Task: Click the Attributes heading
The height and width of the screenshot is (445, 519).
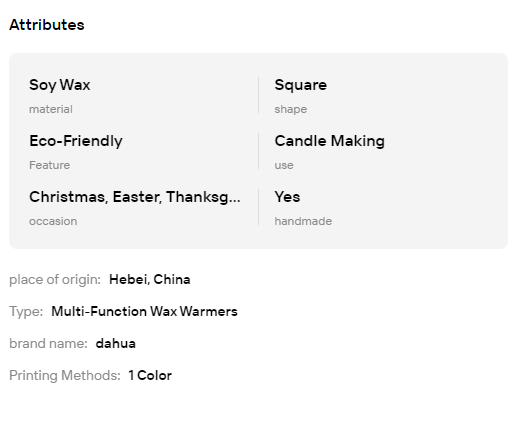Action: tap(47, 25)
